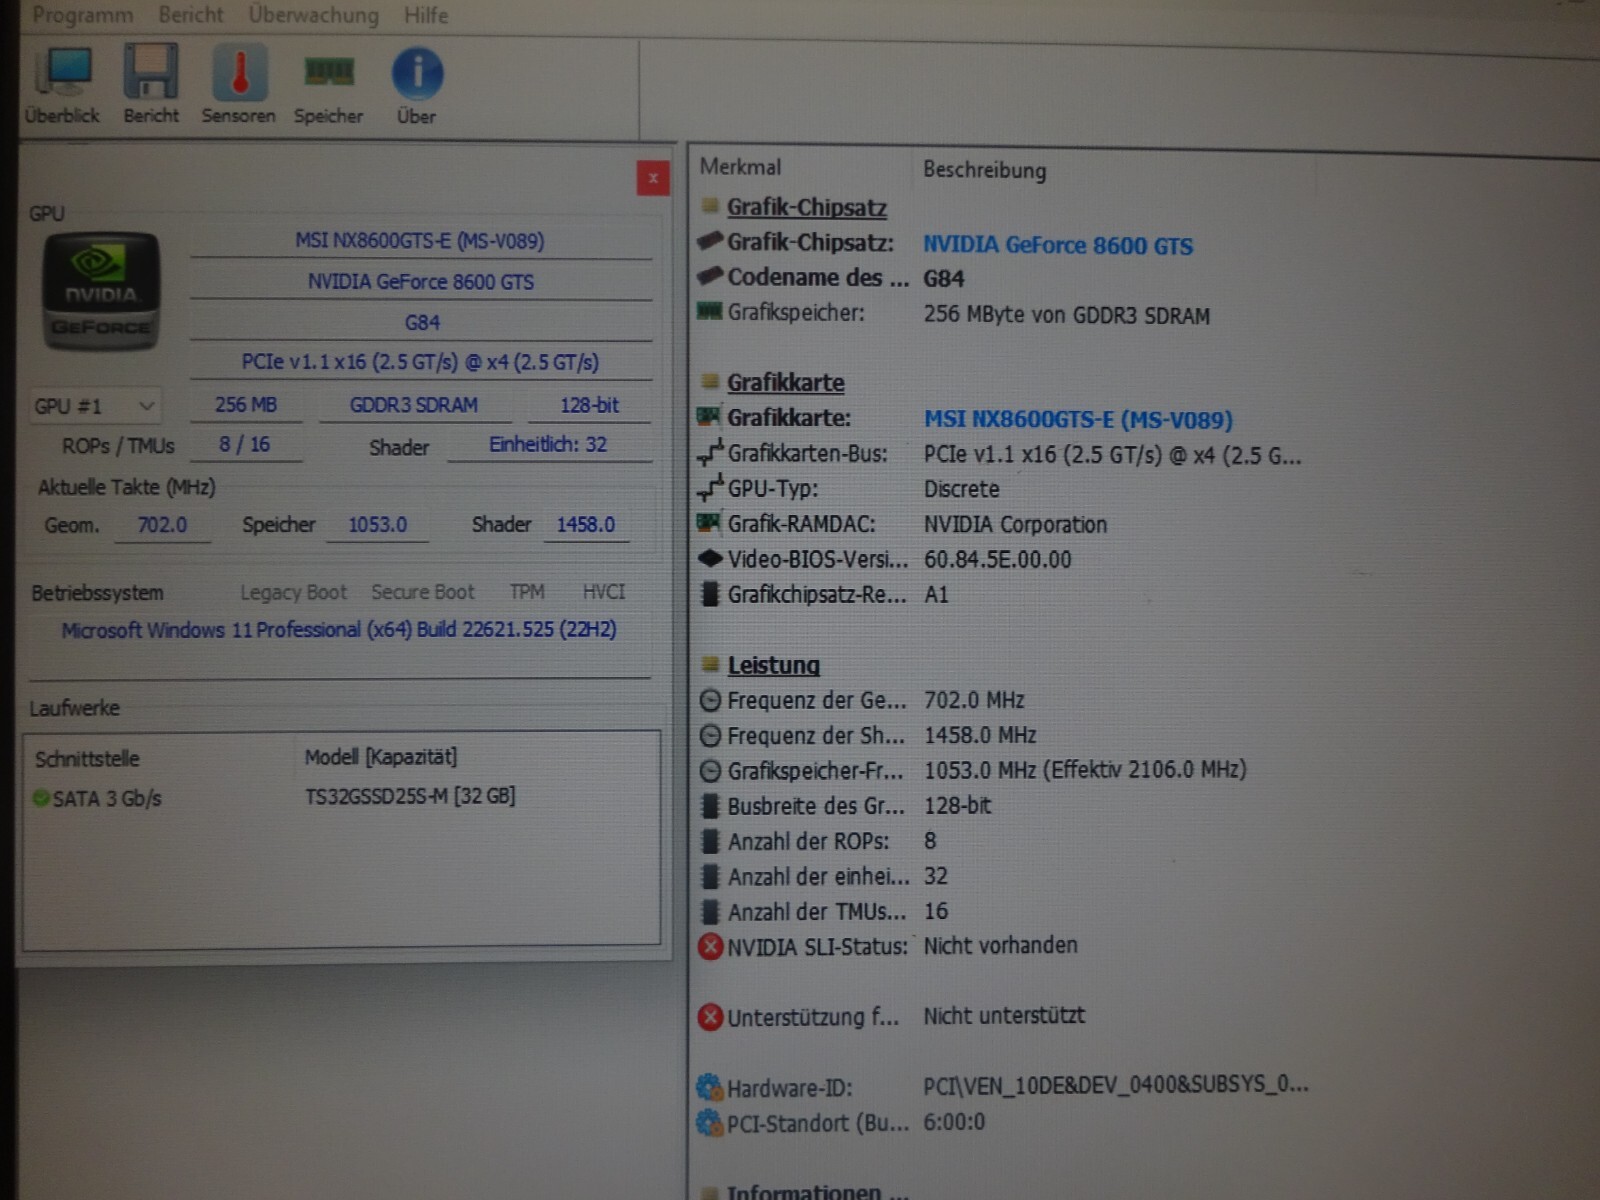
Task: Open the Hilfe menu
Action: point(426,15)
